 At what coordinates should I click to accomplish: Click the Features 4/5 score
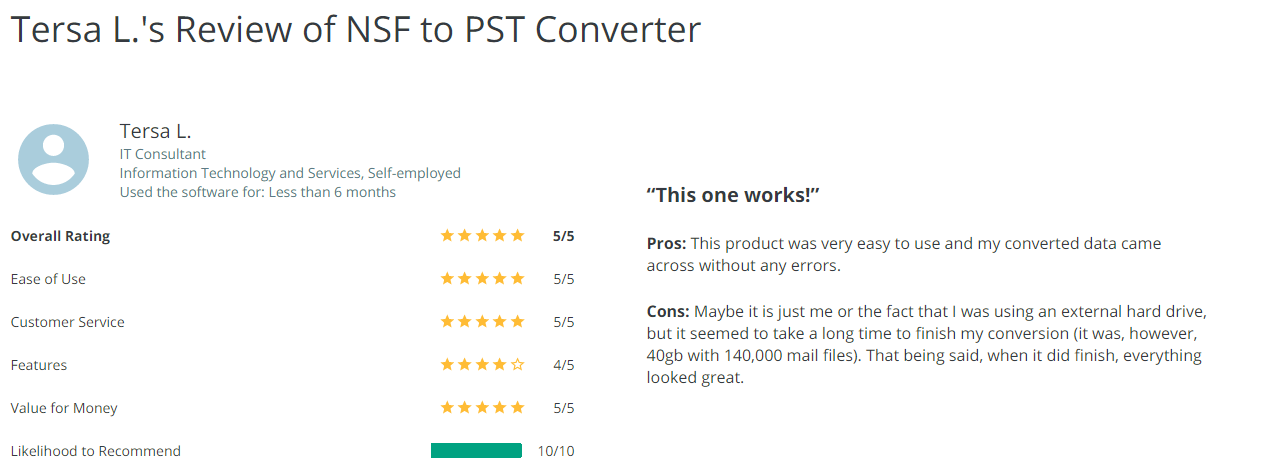point(564,366)
